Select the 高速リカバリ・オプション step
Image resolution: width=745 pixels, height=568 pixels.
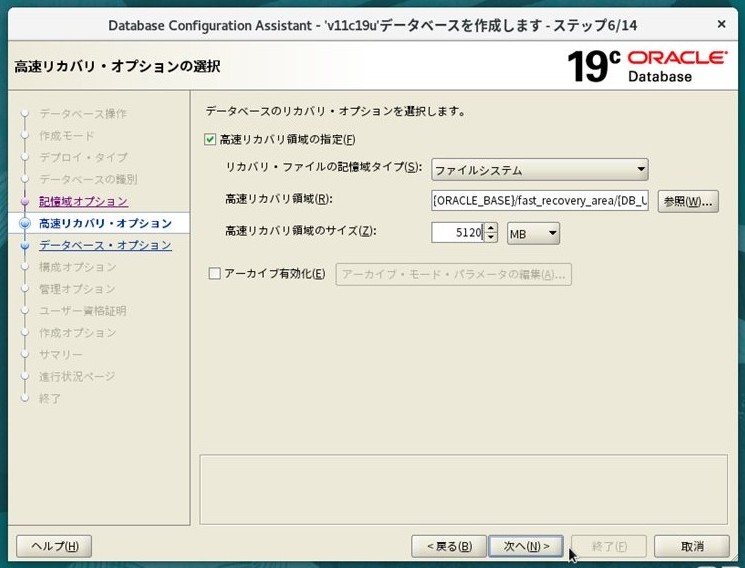105,223
